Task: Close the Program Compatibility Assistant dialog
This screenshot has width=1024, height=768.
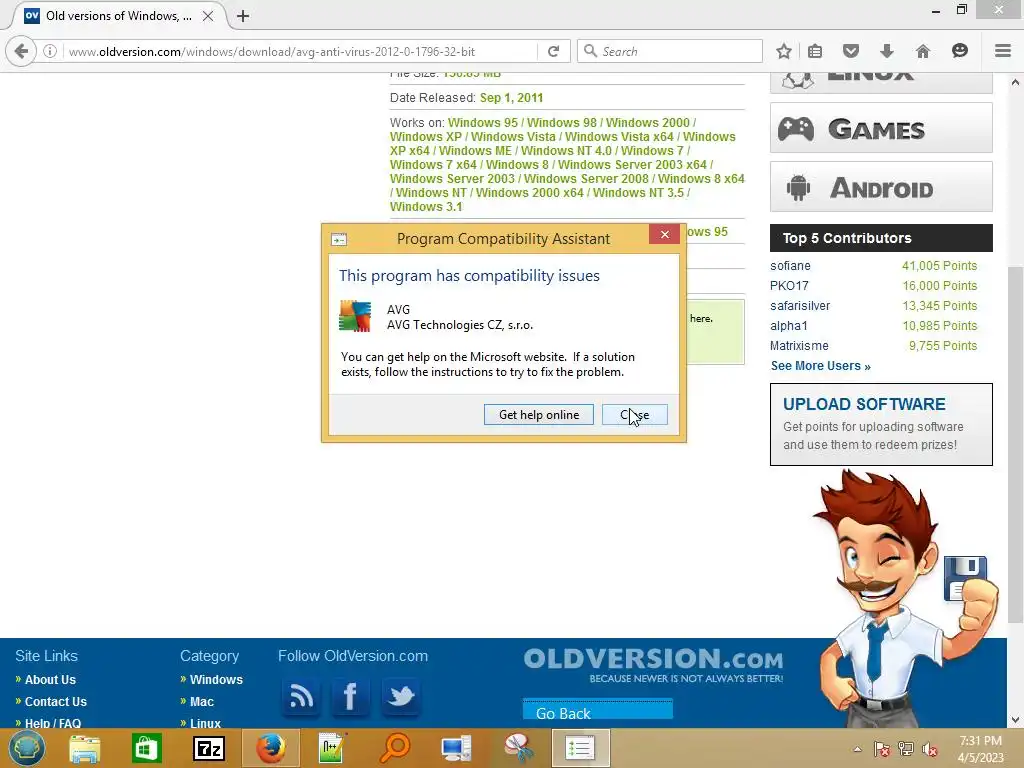Action: point(664,234)
